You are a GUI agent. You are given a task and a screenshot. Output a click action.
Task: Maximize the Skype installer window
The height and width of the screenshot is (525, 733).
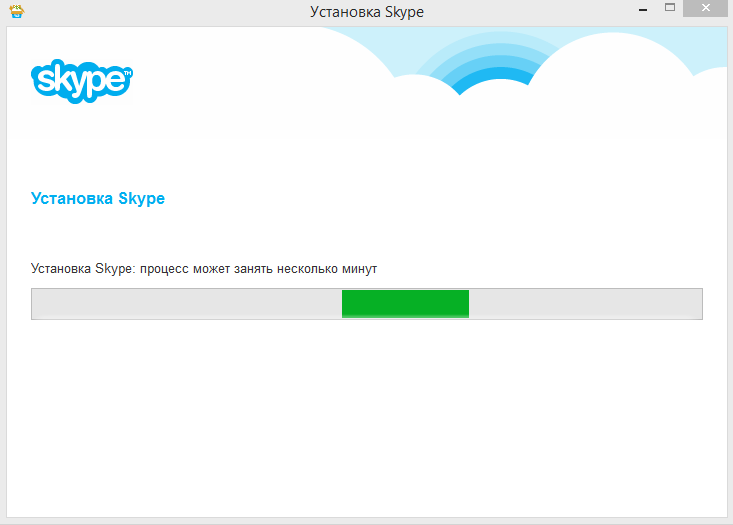click(670, 8)
